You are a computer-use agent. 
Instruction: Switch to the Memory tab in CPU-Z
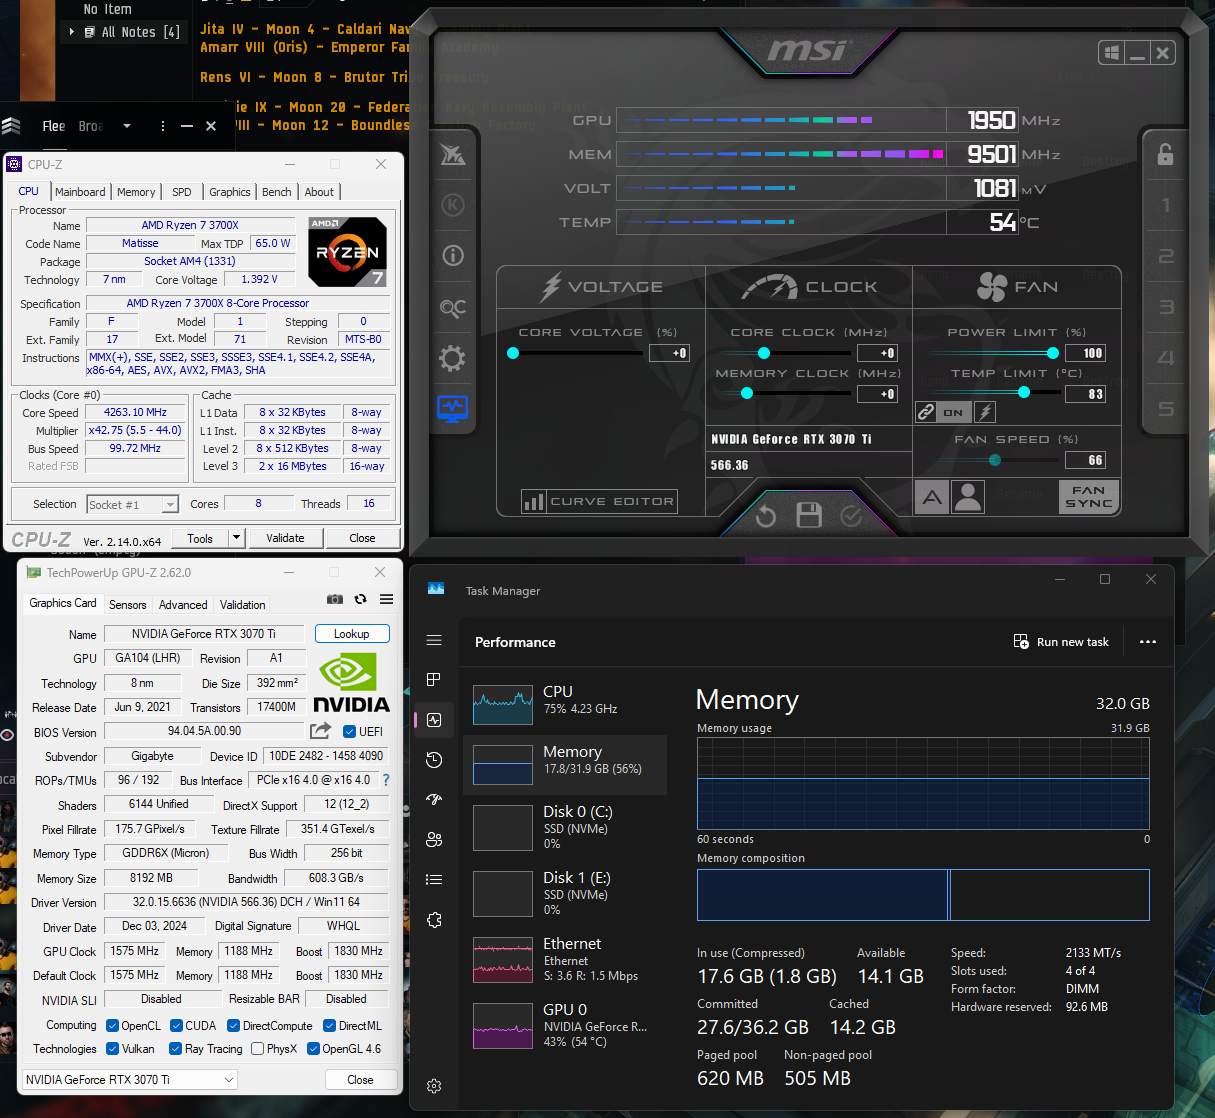[136, 192]
